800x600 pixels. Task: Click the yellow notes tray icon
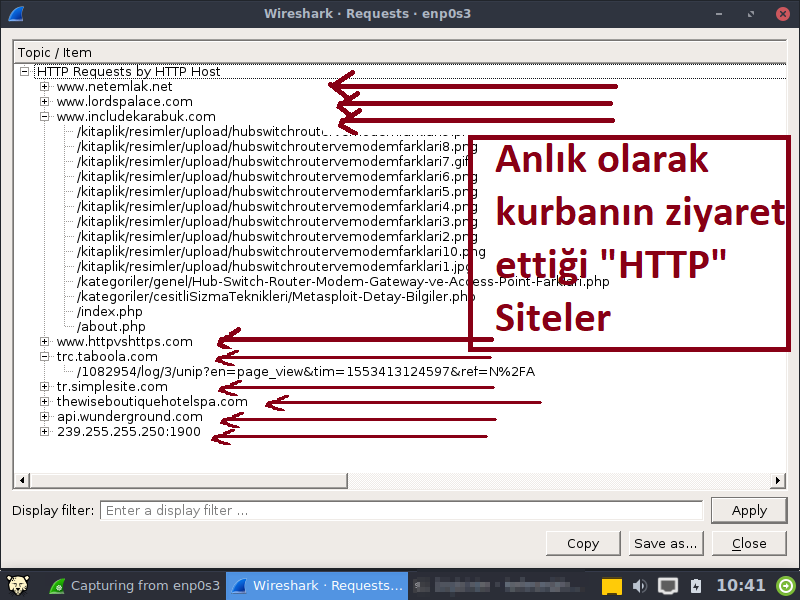tap(612, 586)
